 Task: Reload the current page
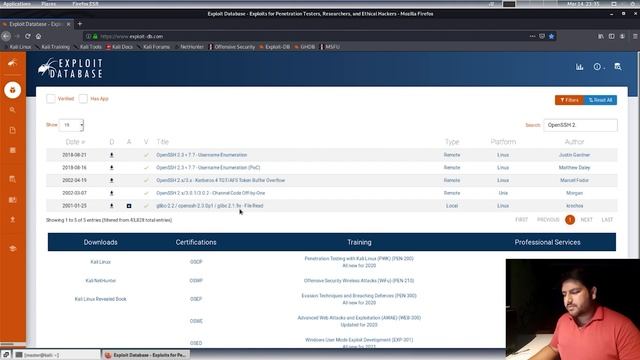(27, 36)
